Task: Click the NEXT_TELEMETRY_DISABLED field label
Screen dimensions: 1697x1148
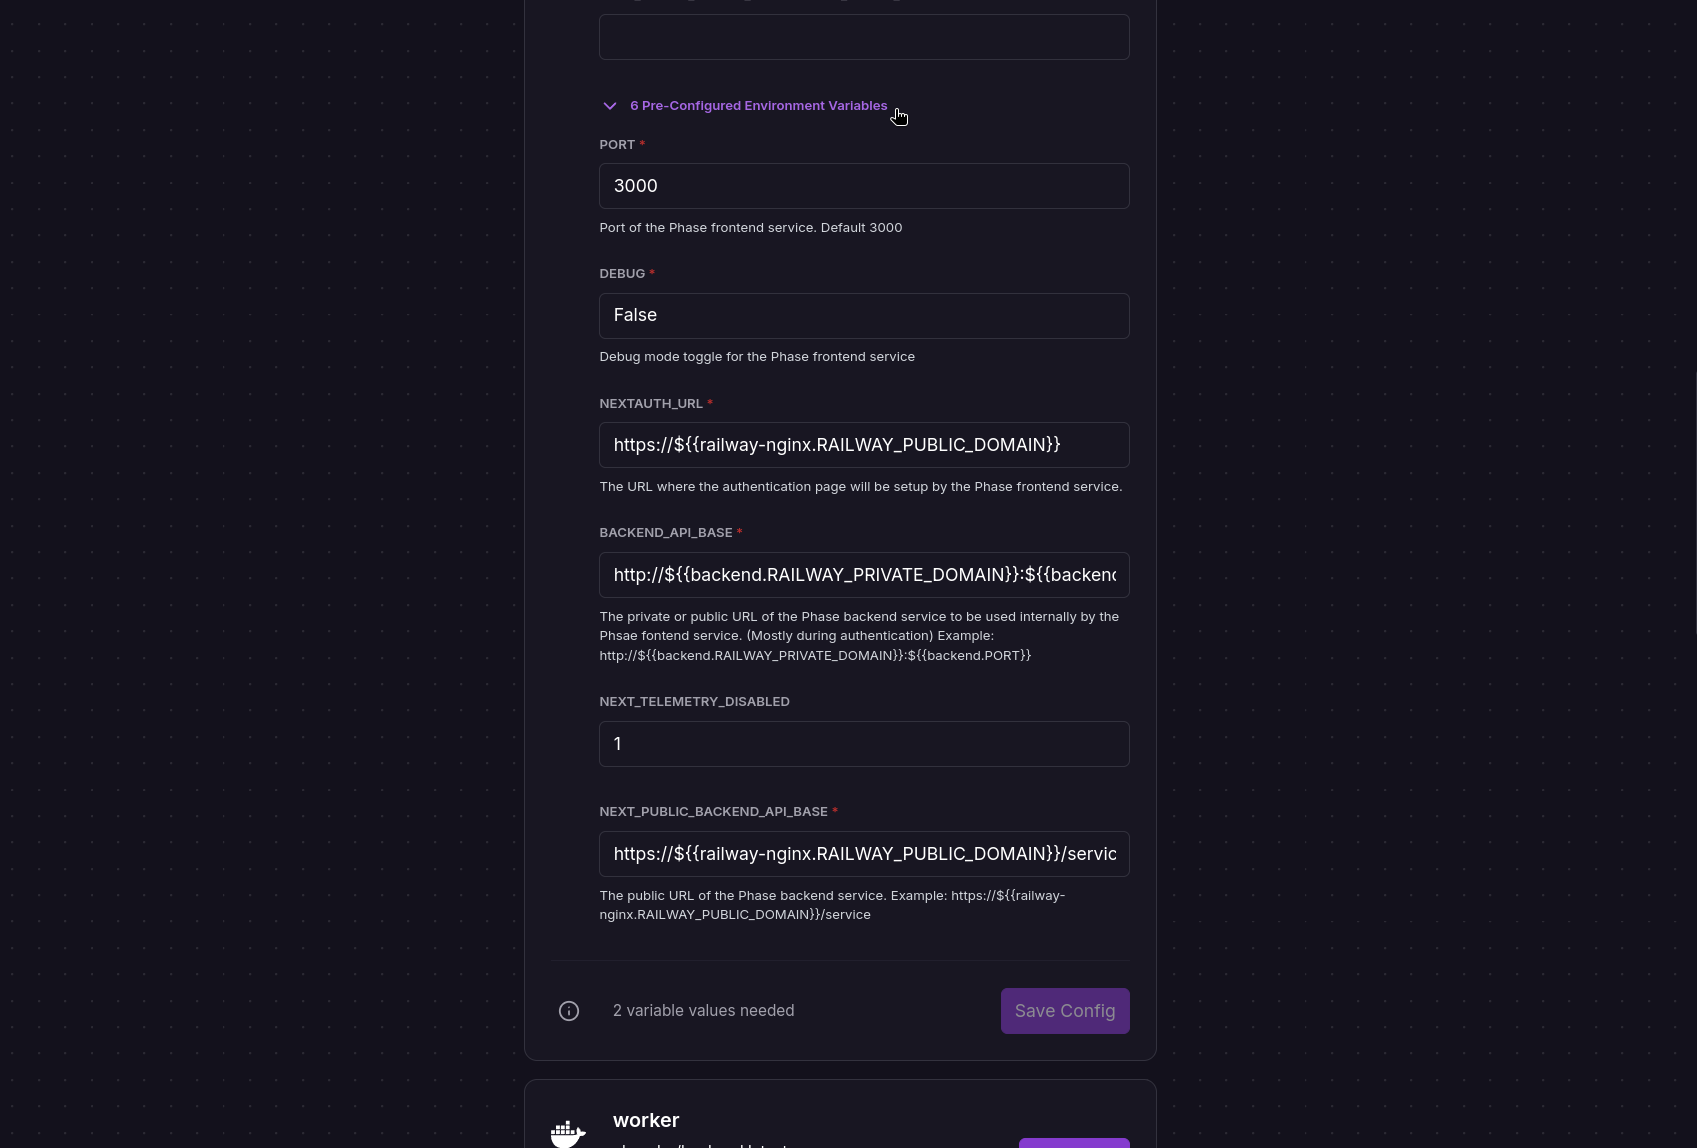Action: tap(694, 702)
